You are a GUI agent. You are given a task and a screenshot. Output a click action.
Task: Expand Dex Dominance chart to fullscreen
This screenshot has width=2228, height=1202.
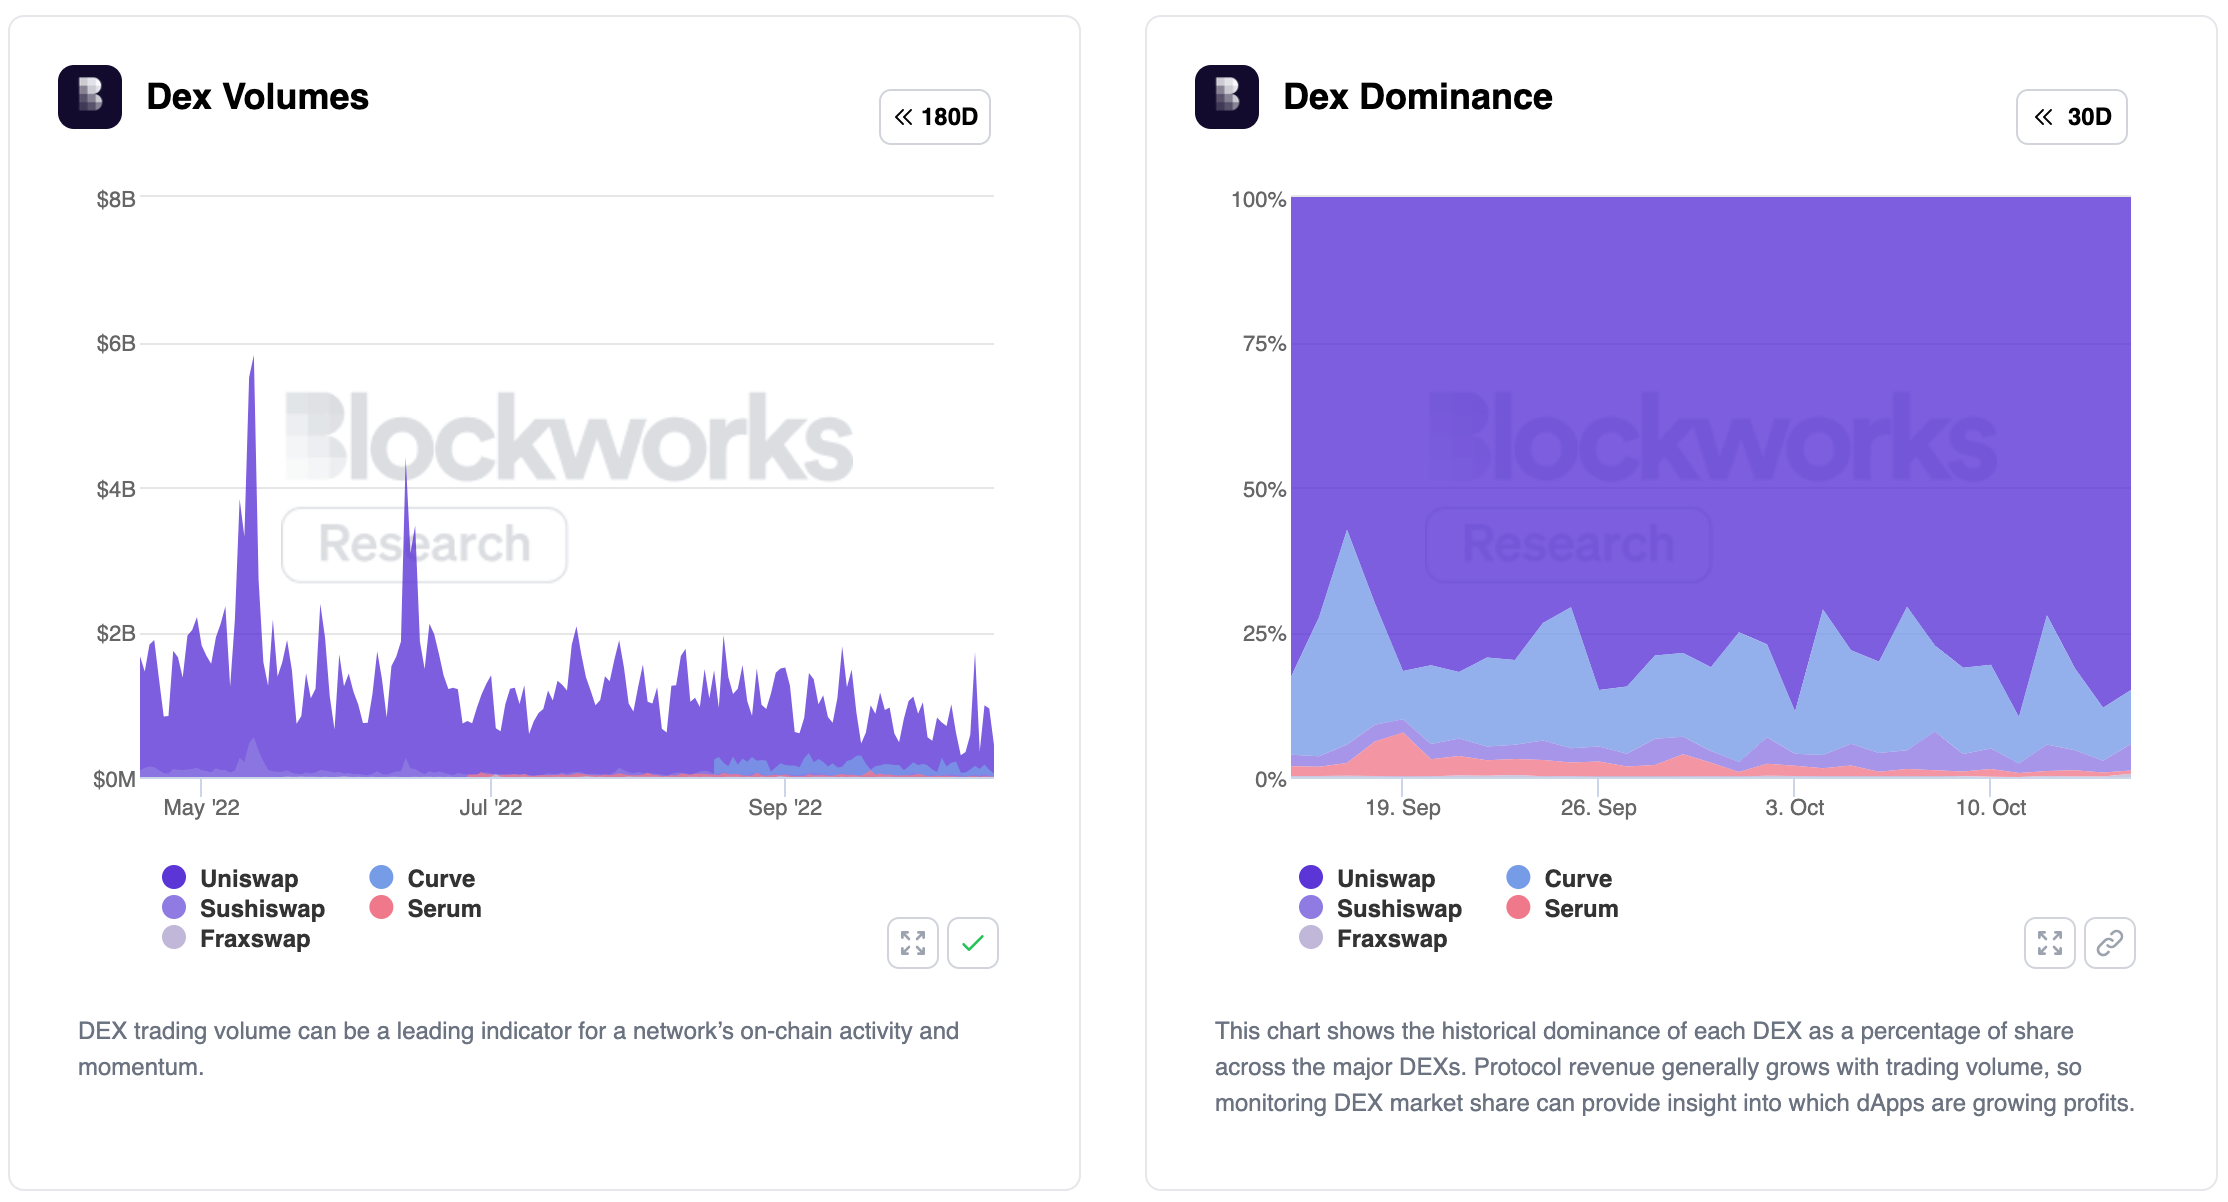[x=2049, y=943]
